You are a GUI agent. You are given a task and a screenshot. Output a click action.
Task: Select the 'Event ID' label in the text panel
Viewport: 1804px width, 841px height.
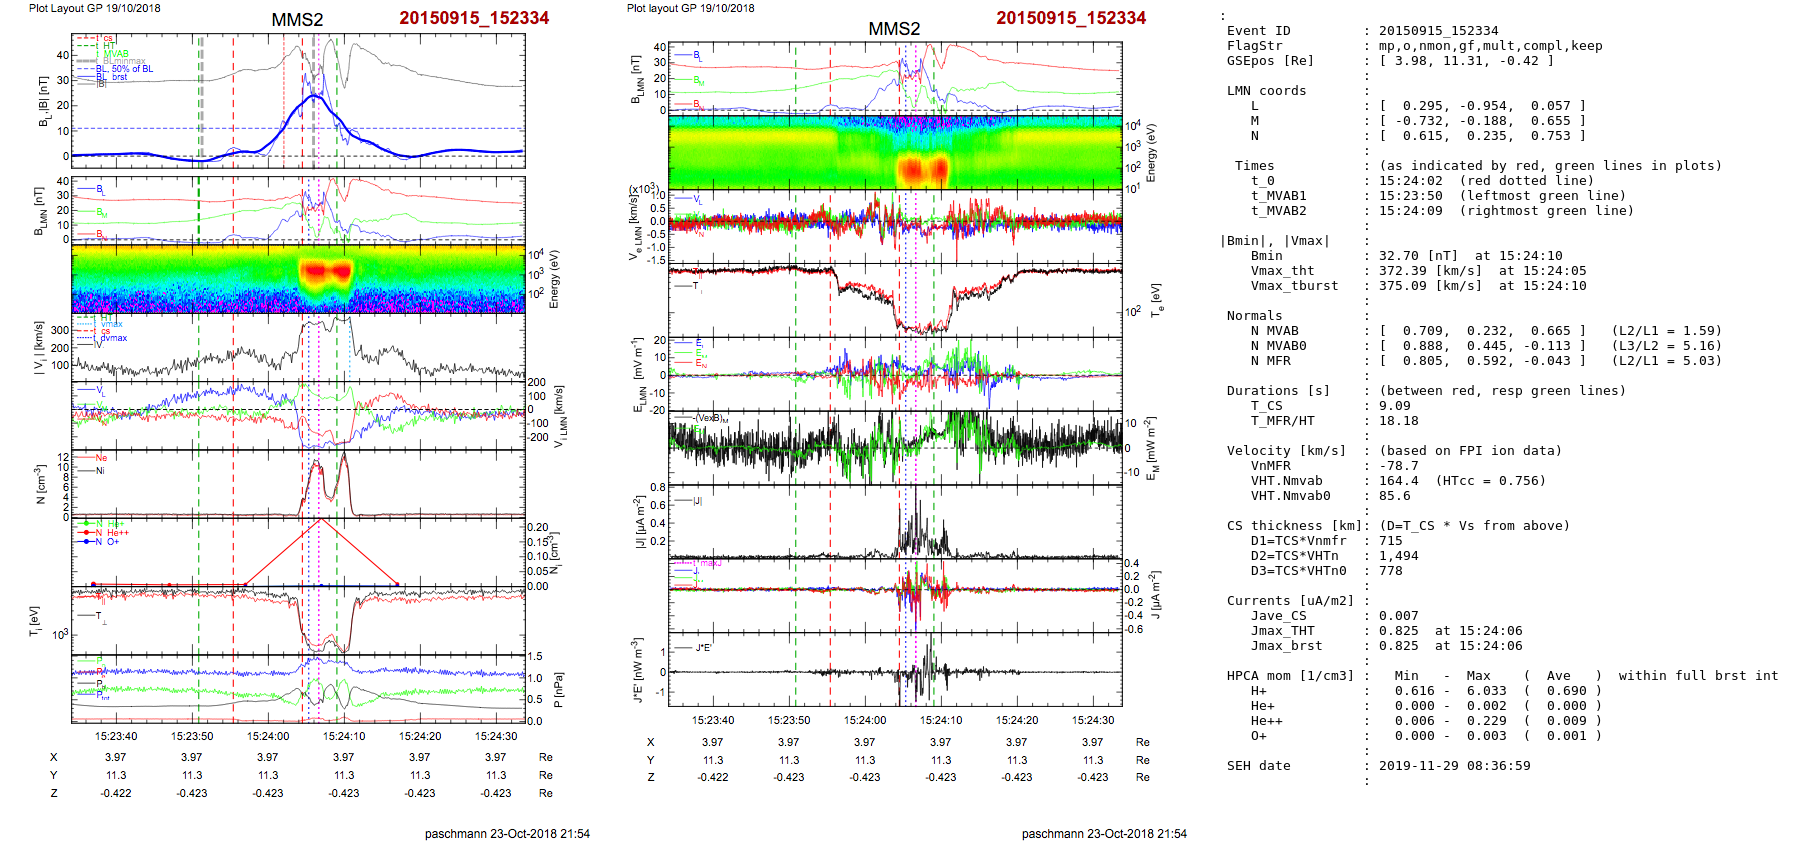[1259, 31]
